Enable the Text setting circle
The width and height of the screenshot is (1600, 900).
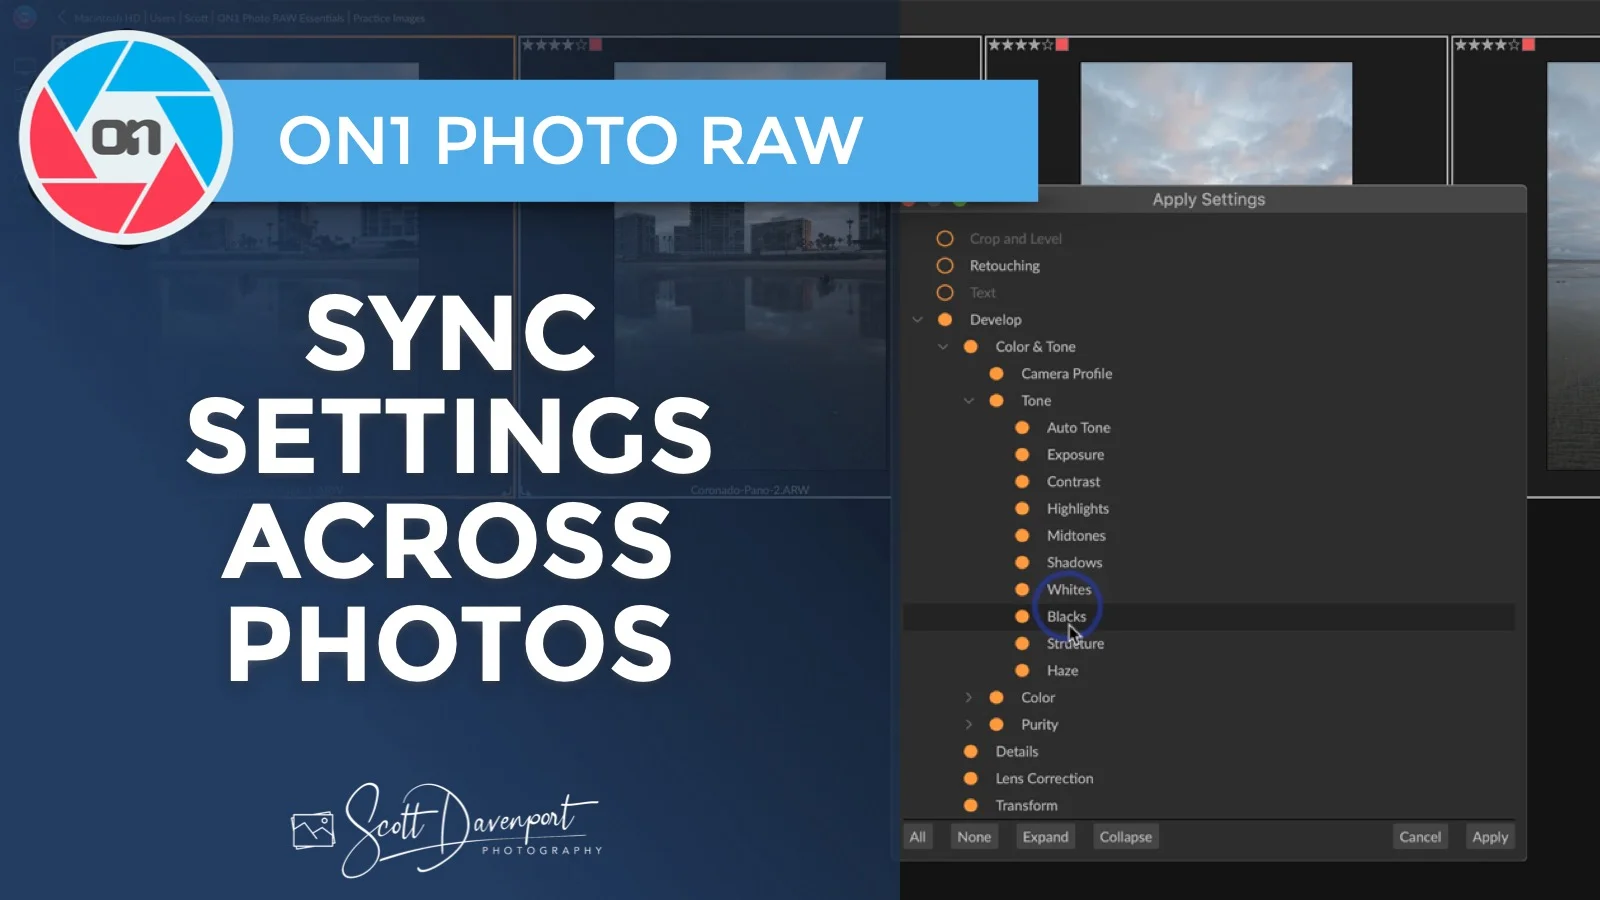[x=944, y=293]
